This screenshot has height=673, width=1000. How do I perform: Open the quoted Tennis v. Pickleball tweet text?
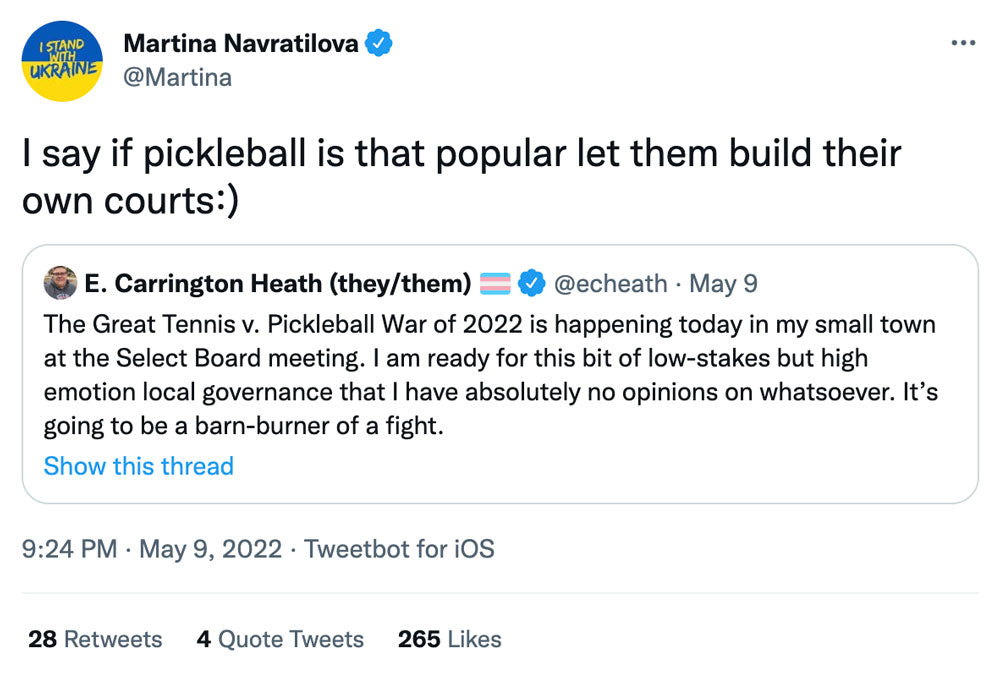pos(490,376)
